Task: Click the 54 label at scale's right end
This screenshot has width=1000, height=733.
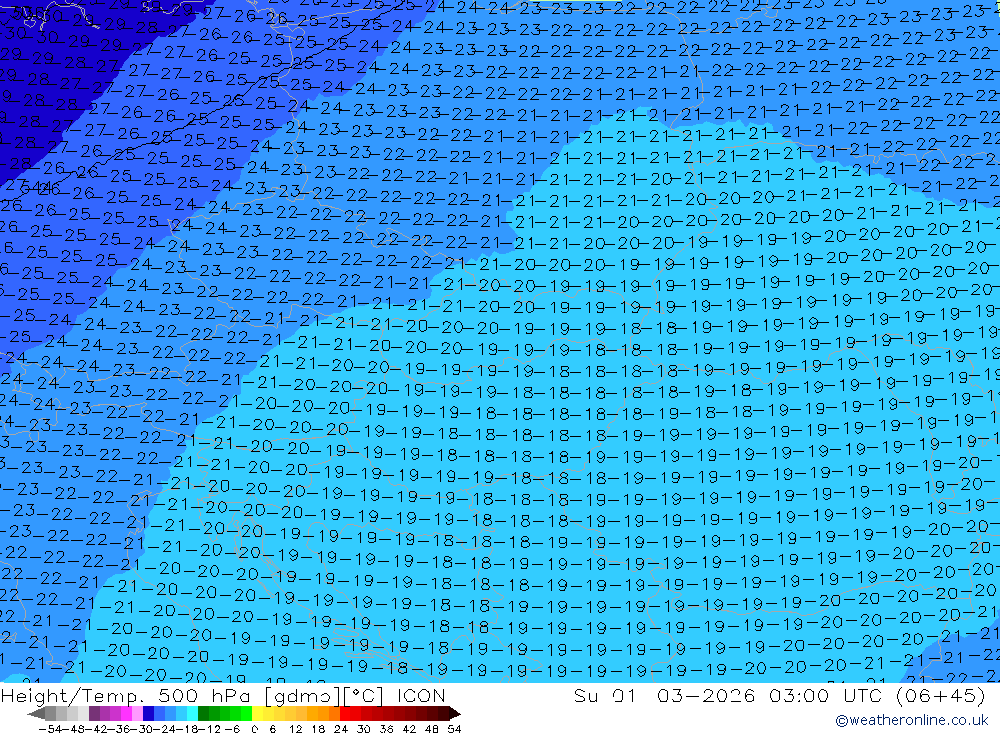Action: pos(455,729)
